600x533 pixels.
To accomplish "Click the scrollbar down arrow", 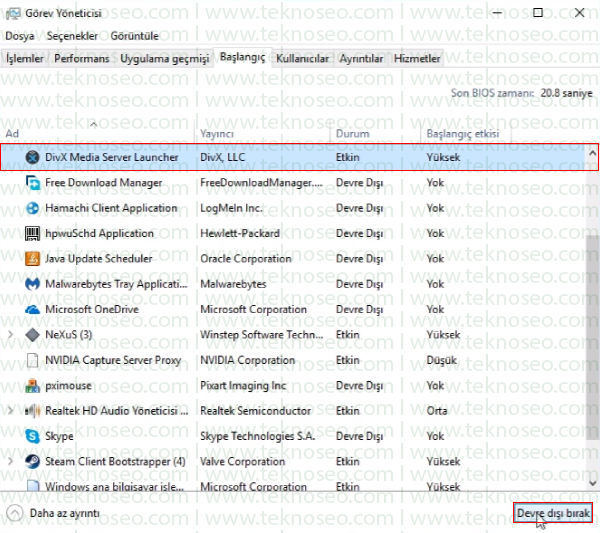I will click(592, 483).
